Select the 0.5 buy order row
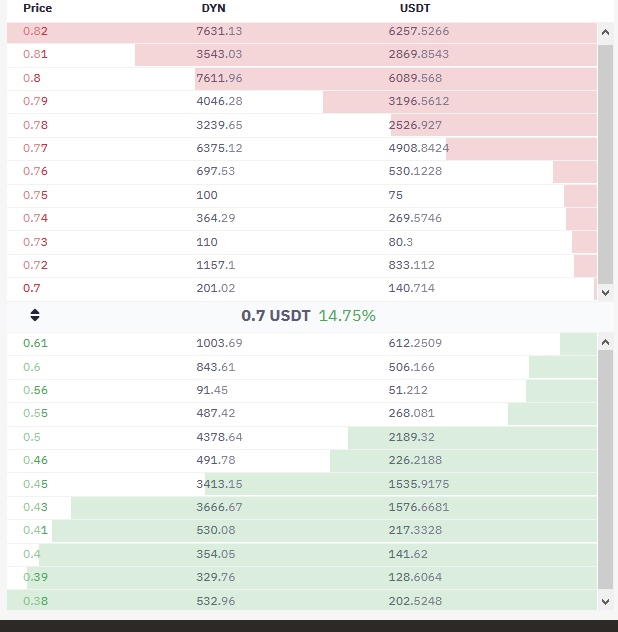This screenshot has width=618, height=632. pyautogui.click(x=302, y=437)
